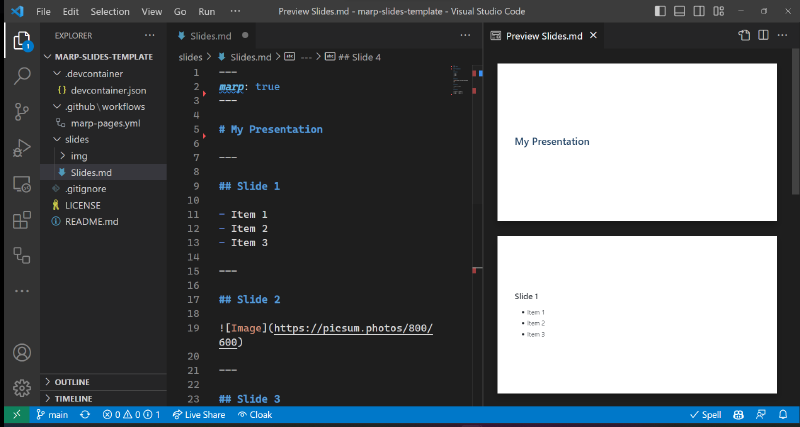800x427 pixels.
Task: Open the Search view in activity bar
Action: pyautogui.click(x=22, y=77)
